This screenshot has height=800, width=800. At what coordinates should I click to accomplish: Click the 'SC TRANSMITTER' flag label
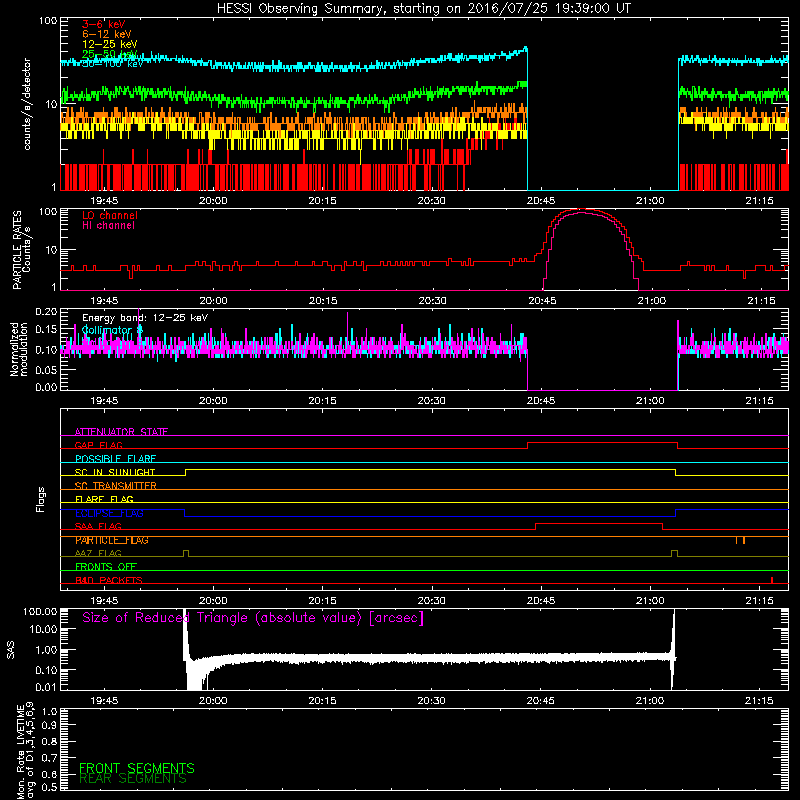(115, 485)
